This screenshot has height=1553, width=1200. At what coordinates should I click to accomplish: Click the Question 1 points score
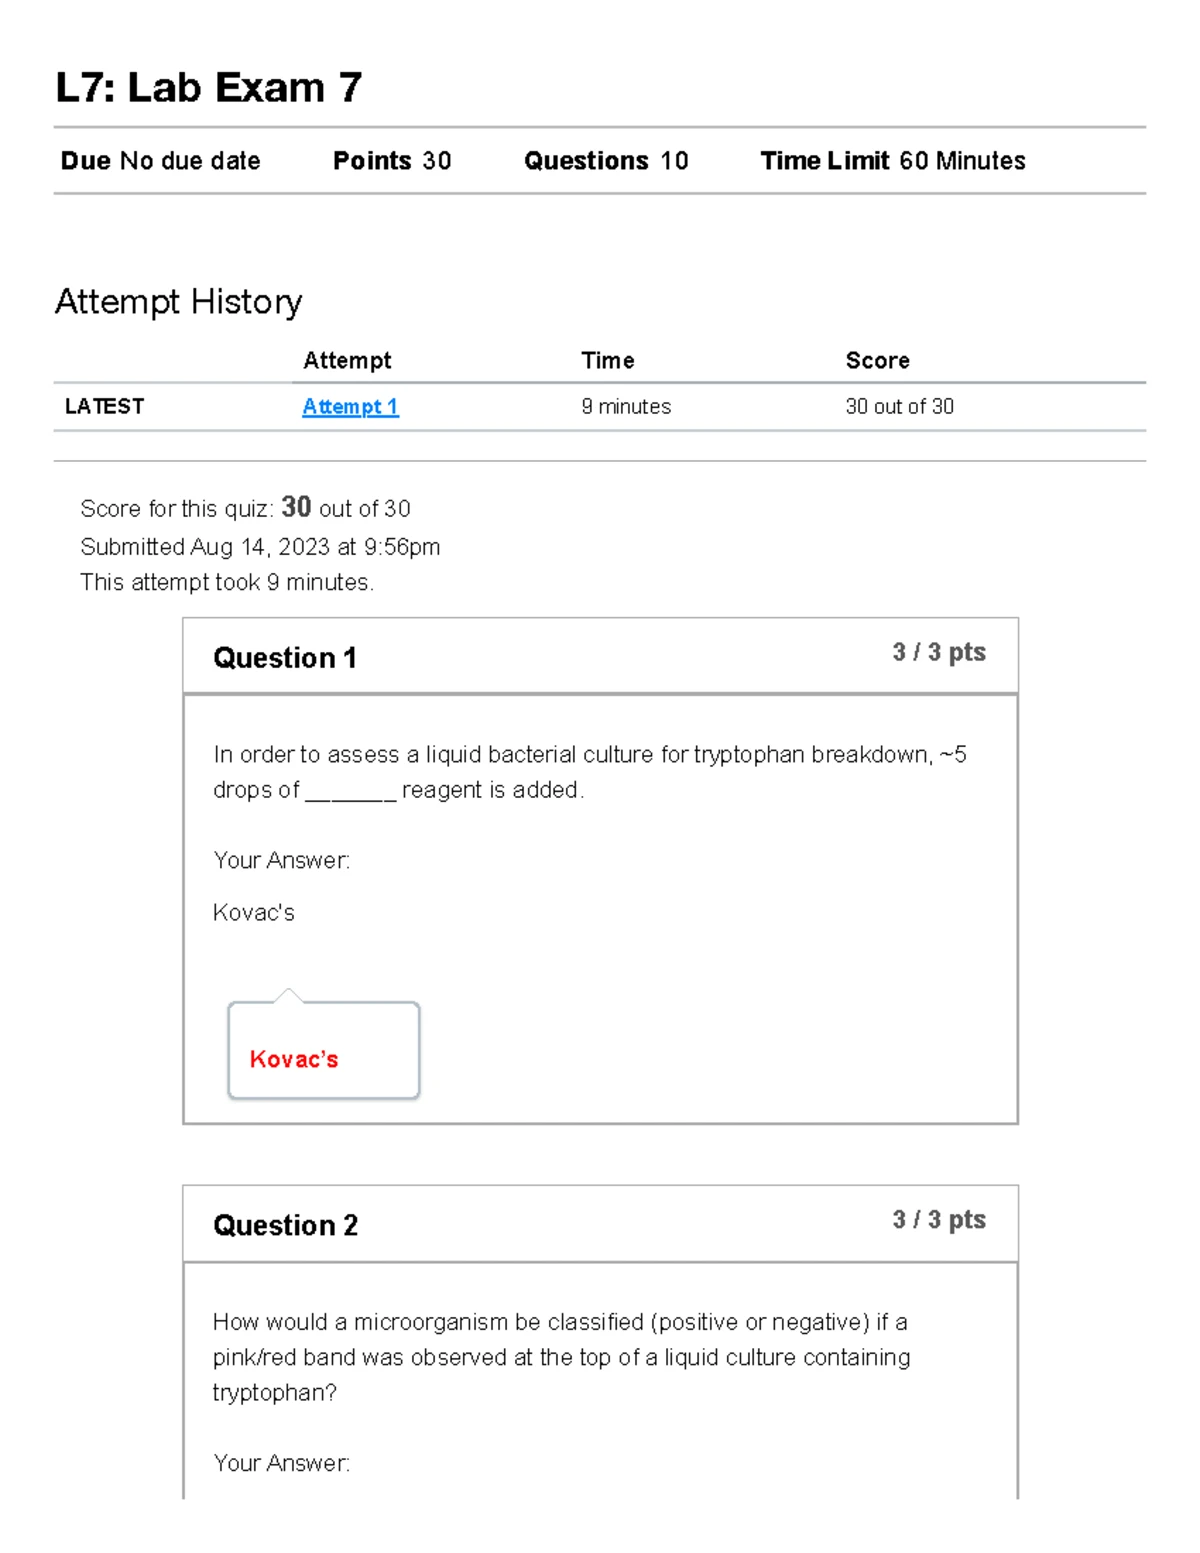(938, 653)
